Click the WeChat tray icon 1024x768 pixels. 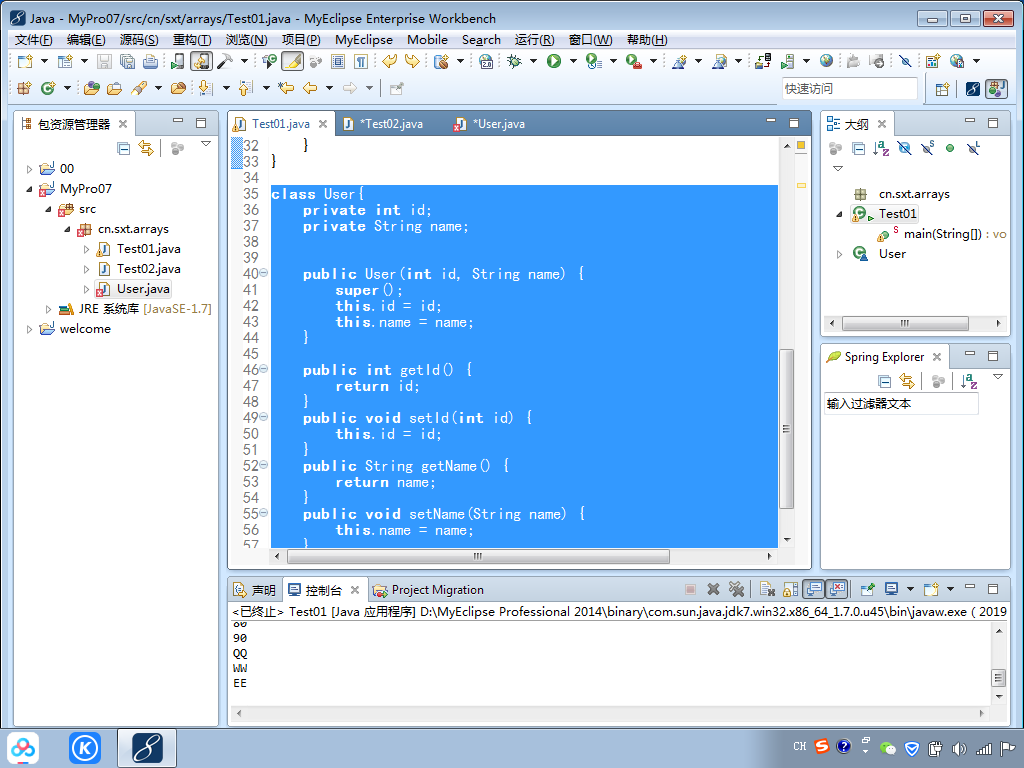(x=888, y=748)
